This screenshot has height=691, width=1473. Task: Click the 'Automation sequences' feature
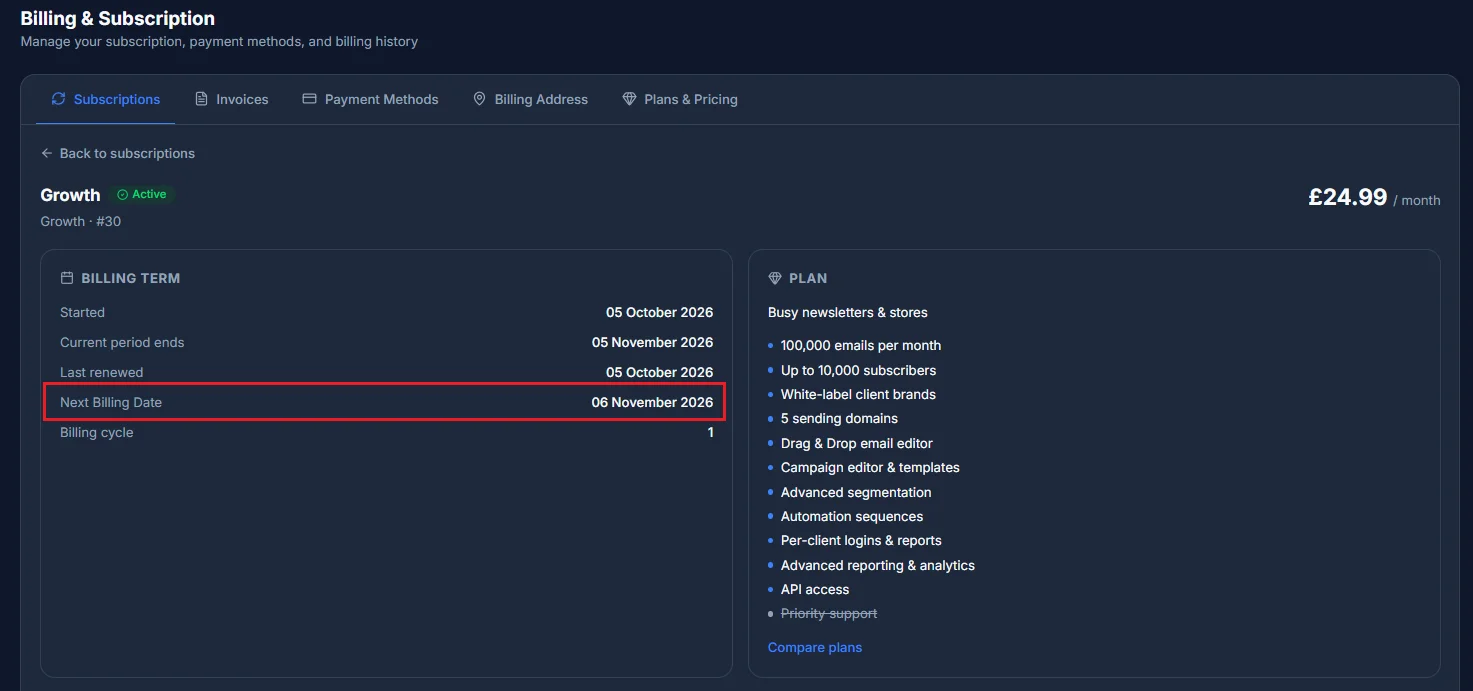coord(852,516)
